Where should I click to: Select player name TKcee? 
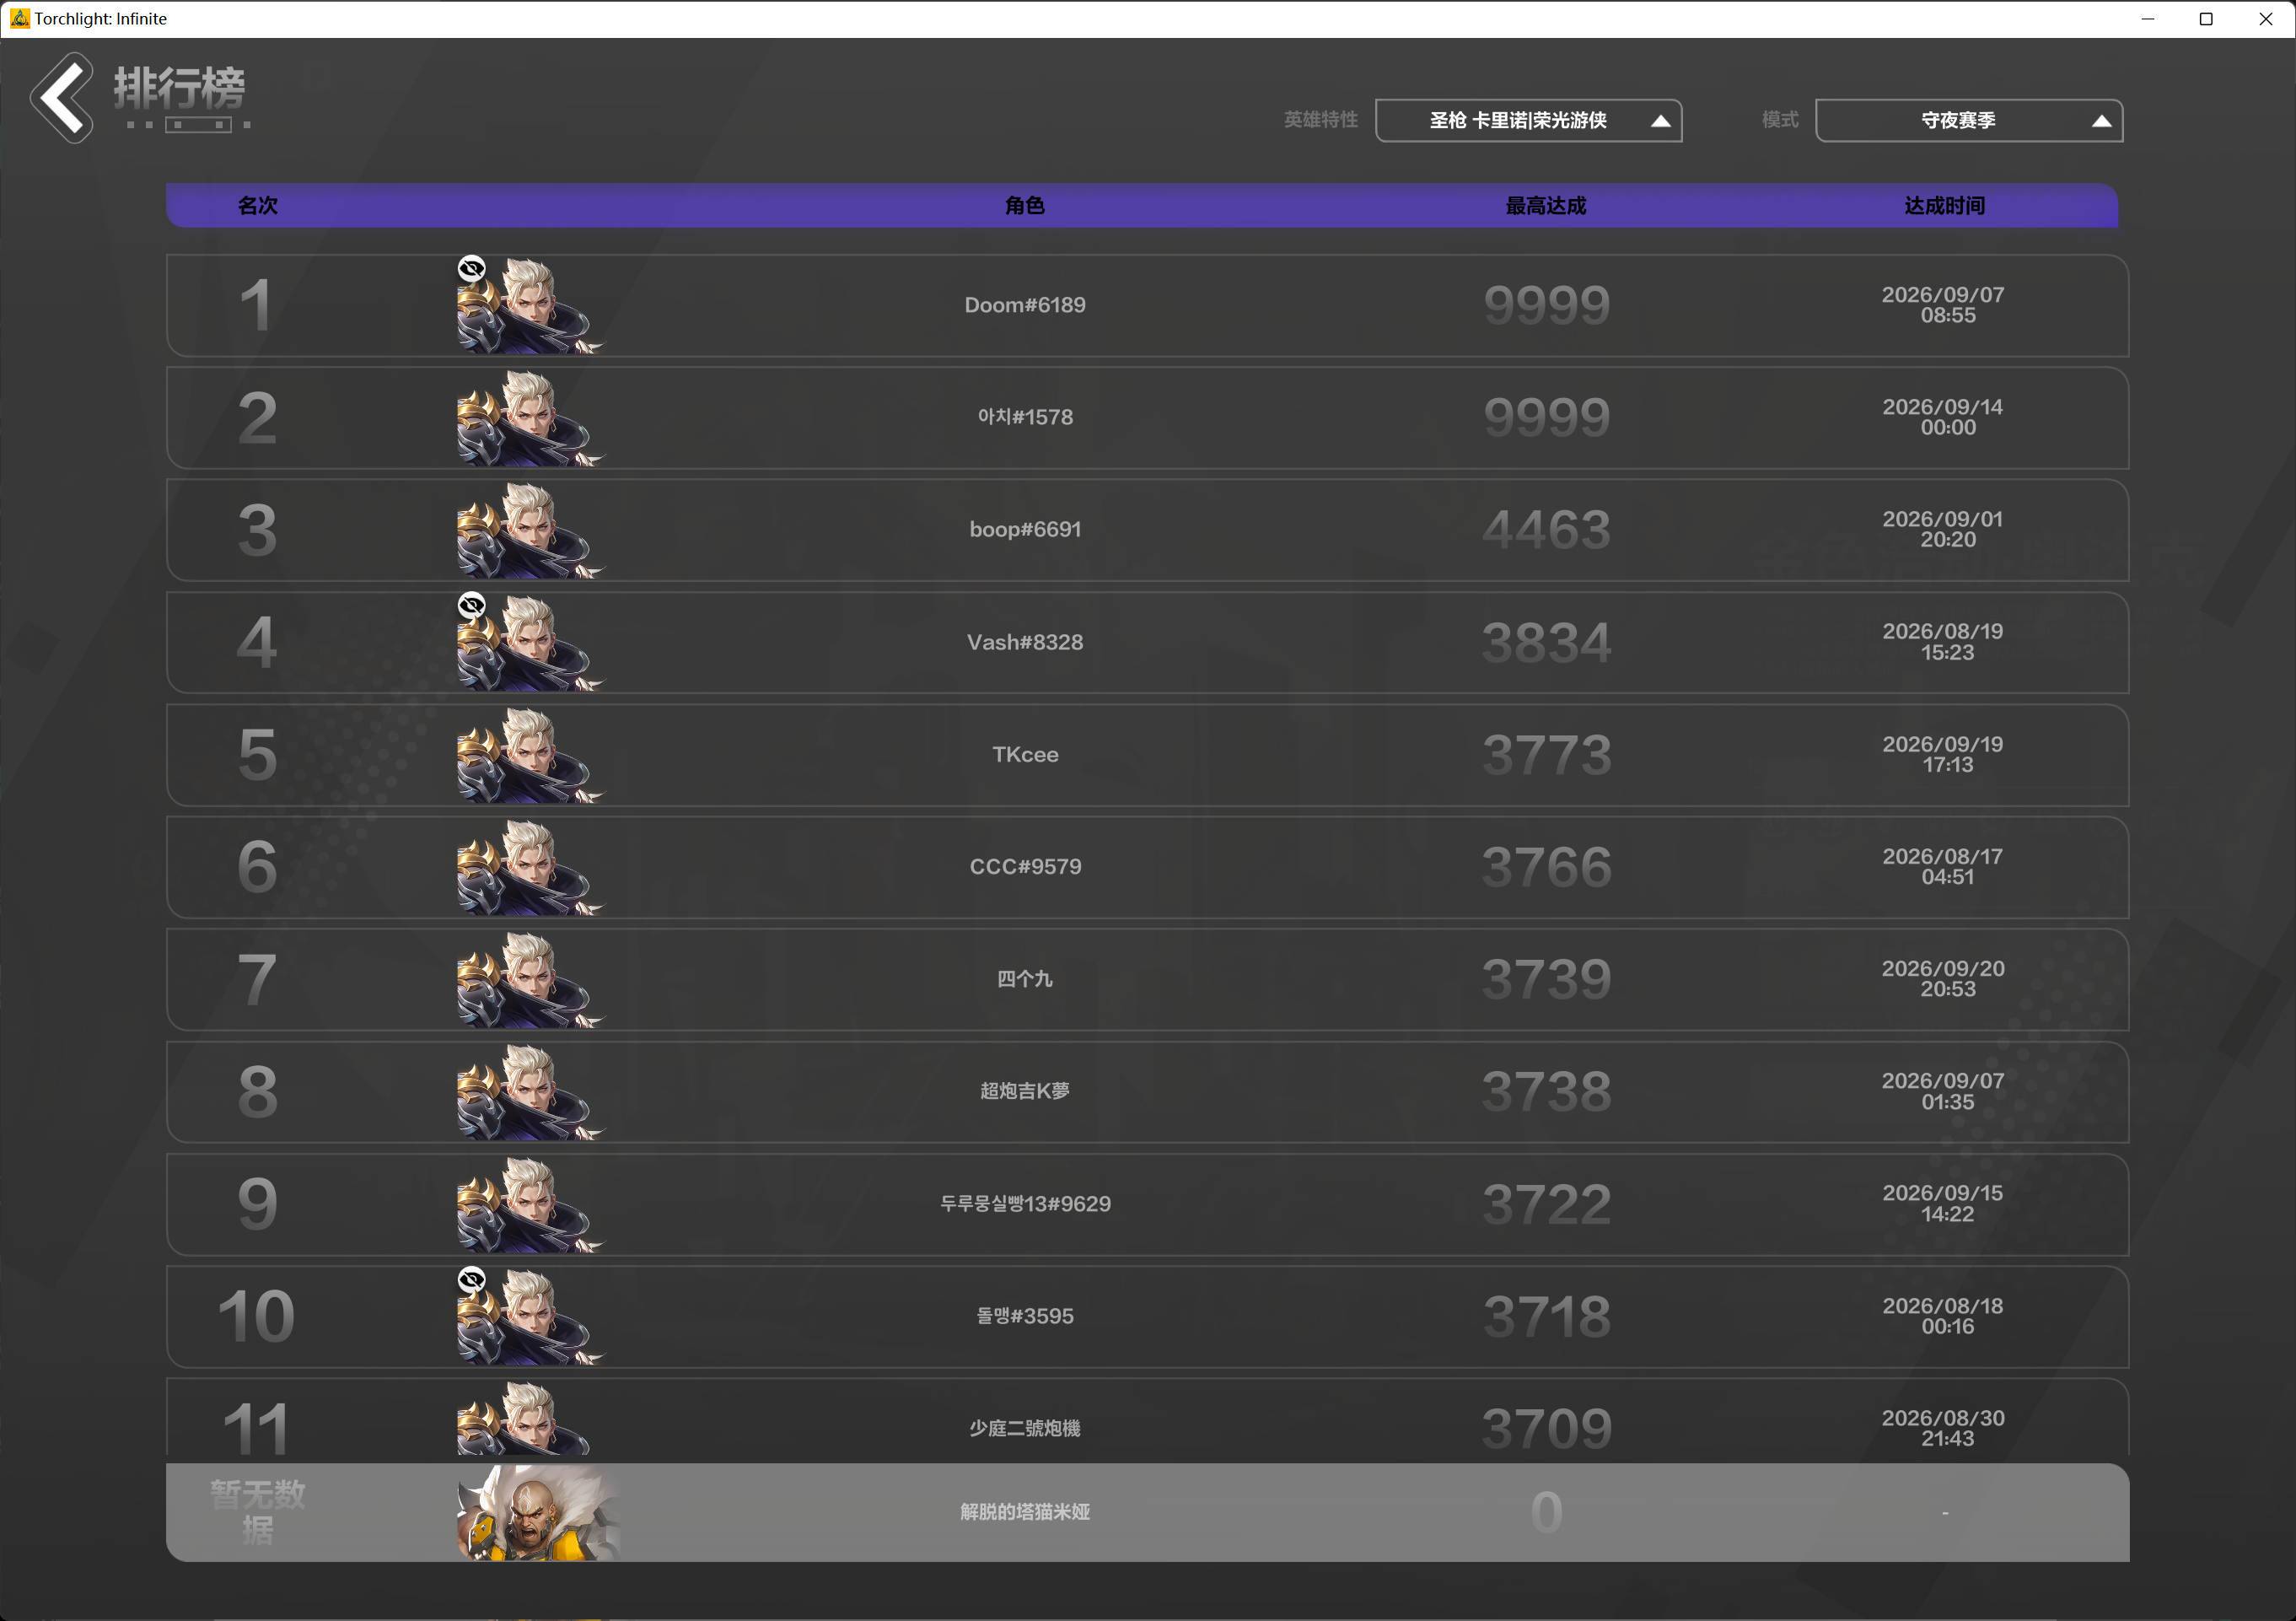coord(1025,754)
